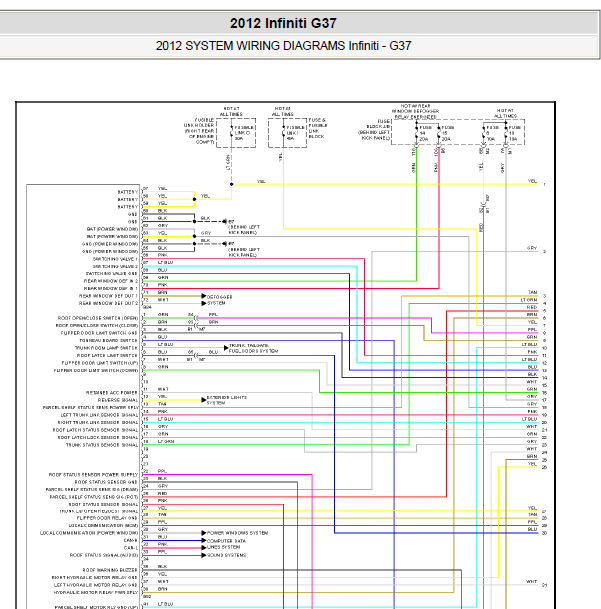Screen dimensions: 601x609
Task: Click the REVERSE SIGNAL pin label
Action: (118, 400)
